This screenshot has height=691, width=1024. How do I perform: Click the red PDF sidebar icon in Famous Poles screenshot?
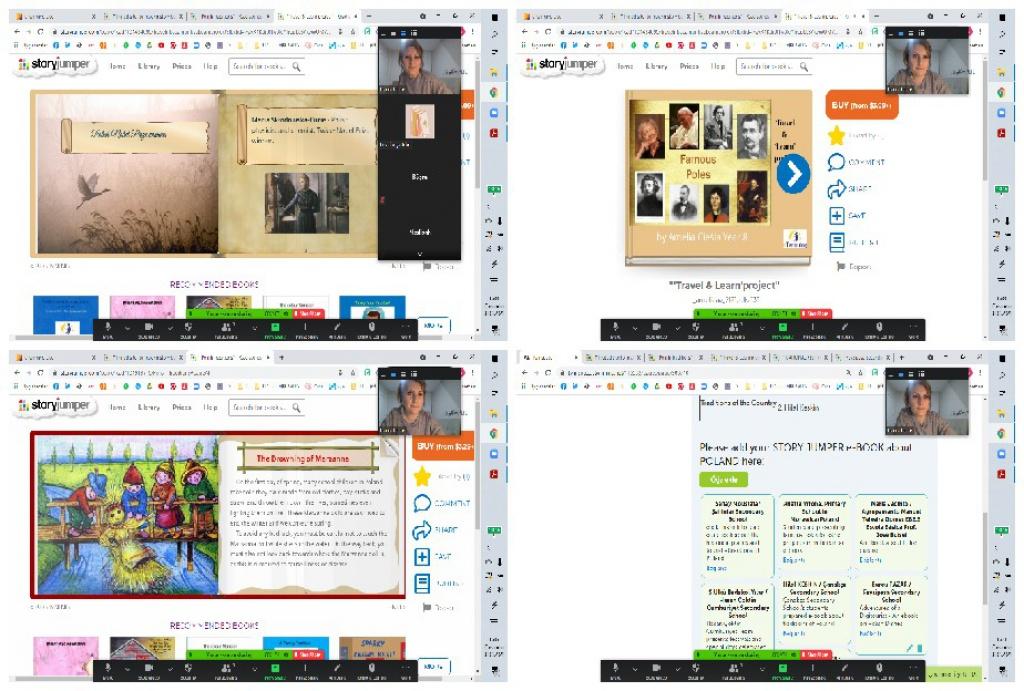[1001, 133]
